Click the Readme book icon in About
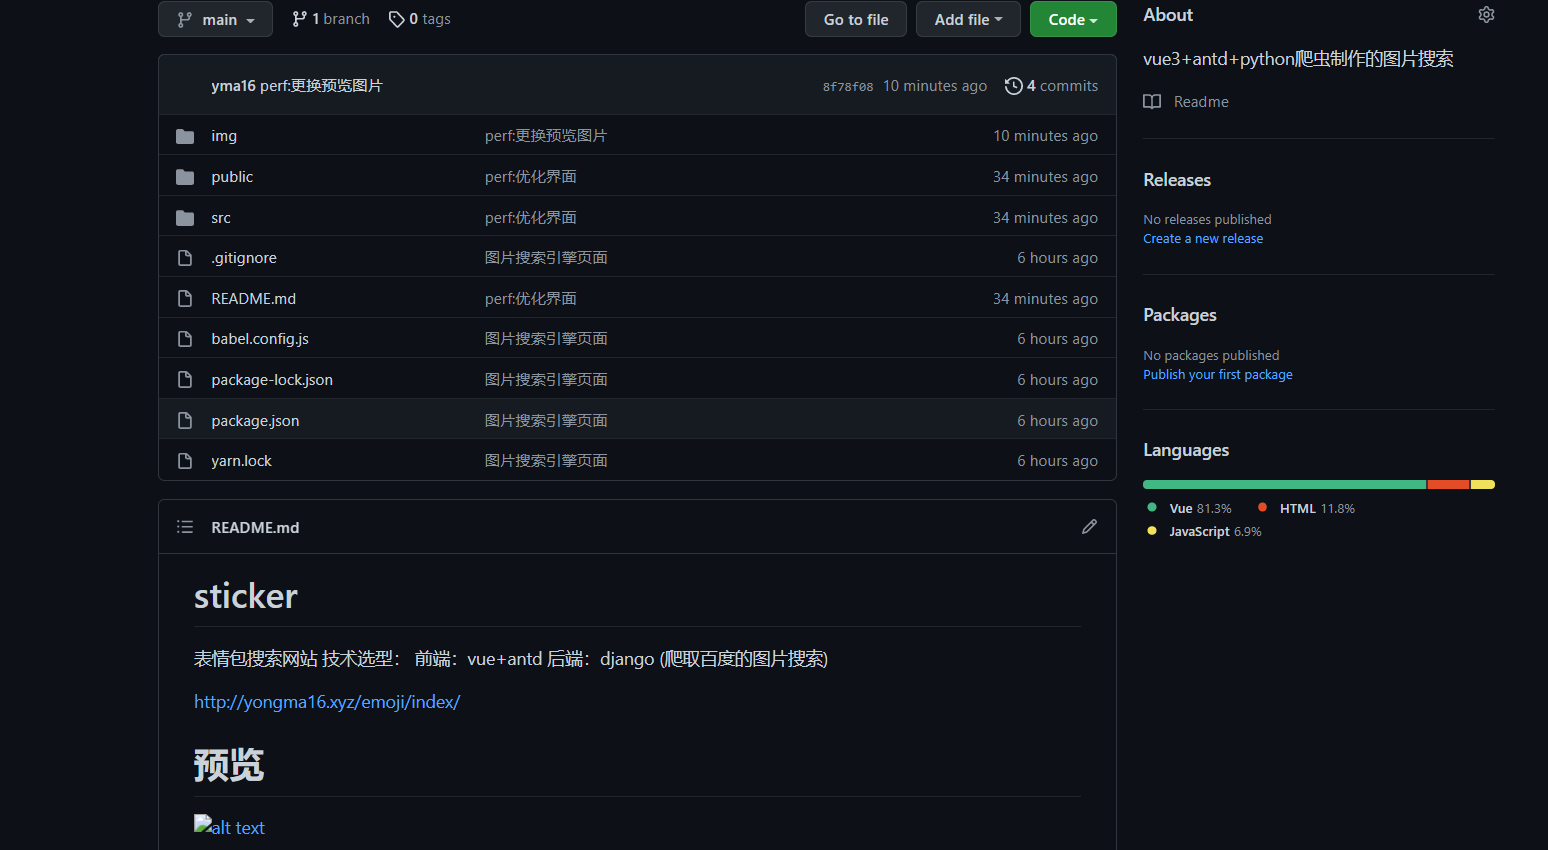 pos(1152,102)
